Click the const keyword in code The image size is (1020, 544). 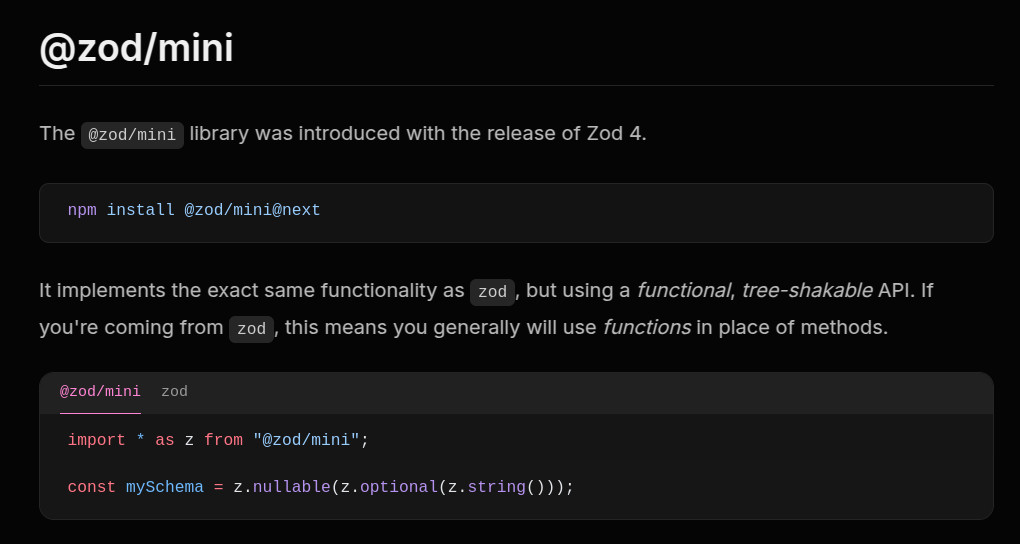coord(92,487)
